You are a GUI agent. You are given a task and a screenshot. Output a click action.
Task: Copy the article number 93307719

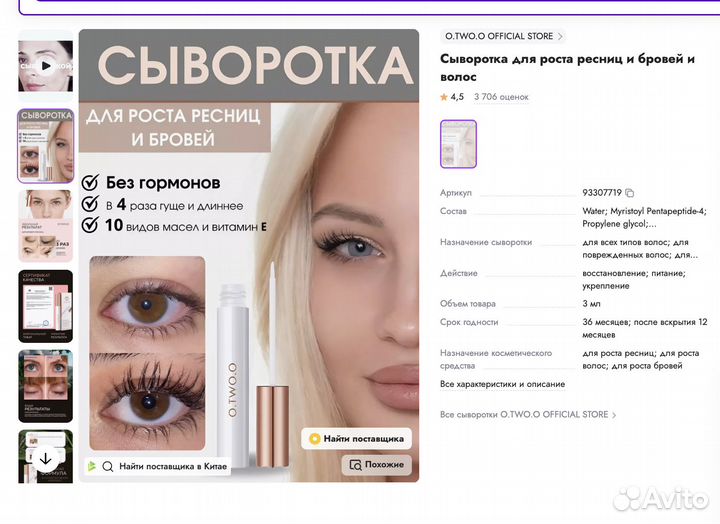630,193
